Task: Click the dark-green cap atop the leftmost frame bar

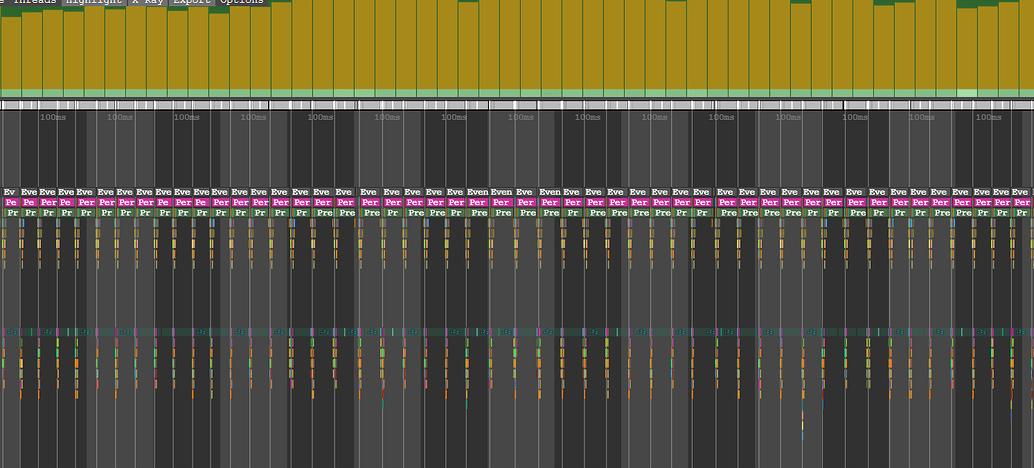Action: pyautogui.click(x=11, y=13)
